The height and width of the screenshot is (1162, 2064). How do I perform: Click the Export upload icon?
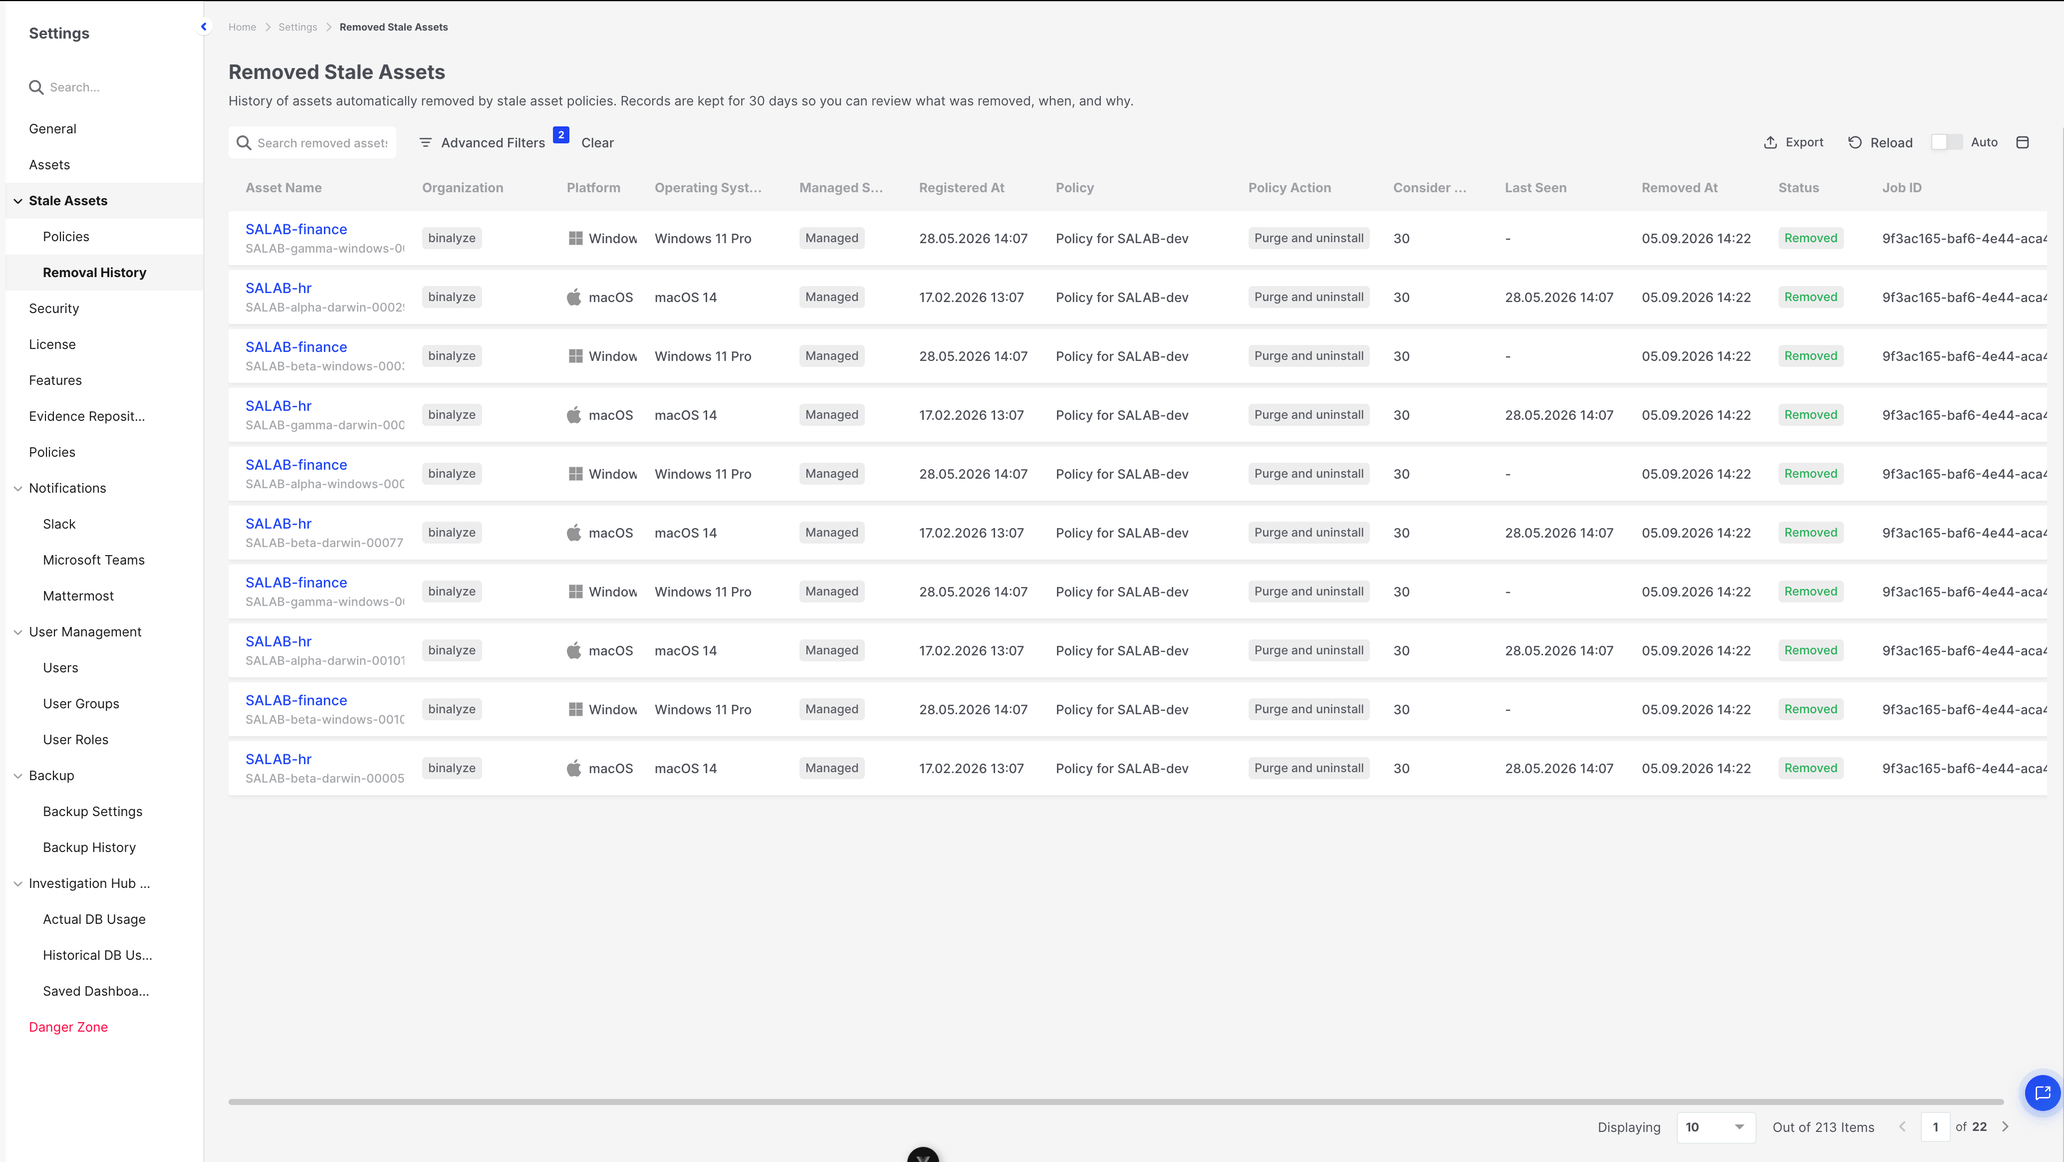[x=1770, y=143]
